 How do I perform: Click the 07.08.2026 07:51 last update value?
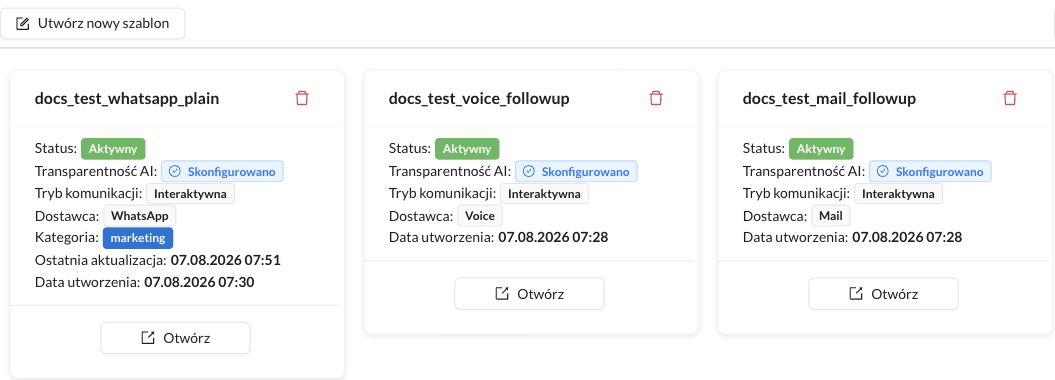point(225,260)
